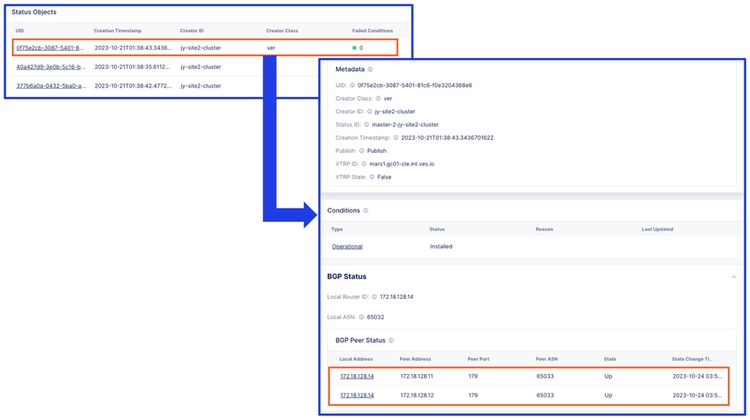
Task: Click info icon next to BGP Peer Status
Action: pyautogui.click(x=391, y=341)
